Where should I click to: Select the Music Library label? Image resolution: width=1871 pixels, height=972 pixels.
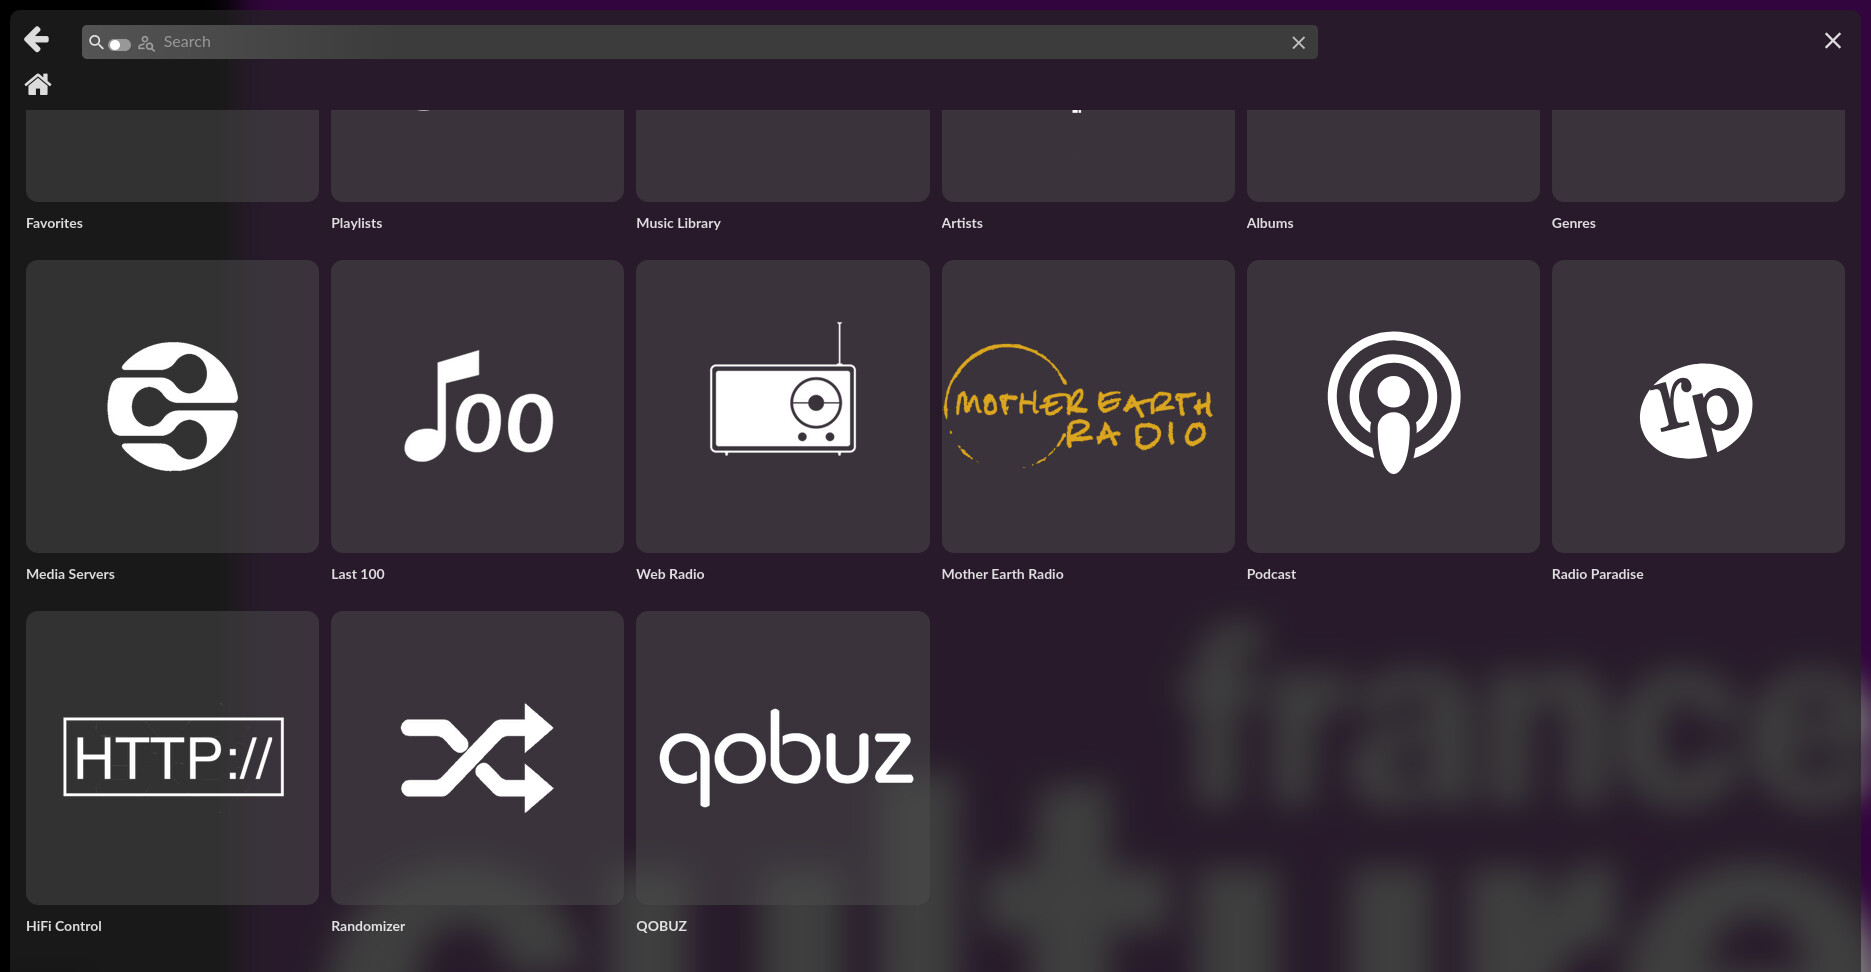[x=678, y=223]
